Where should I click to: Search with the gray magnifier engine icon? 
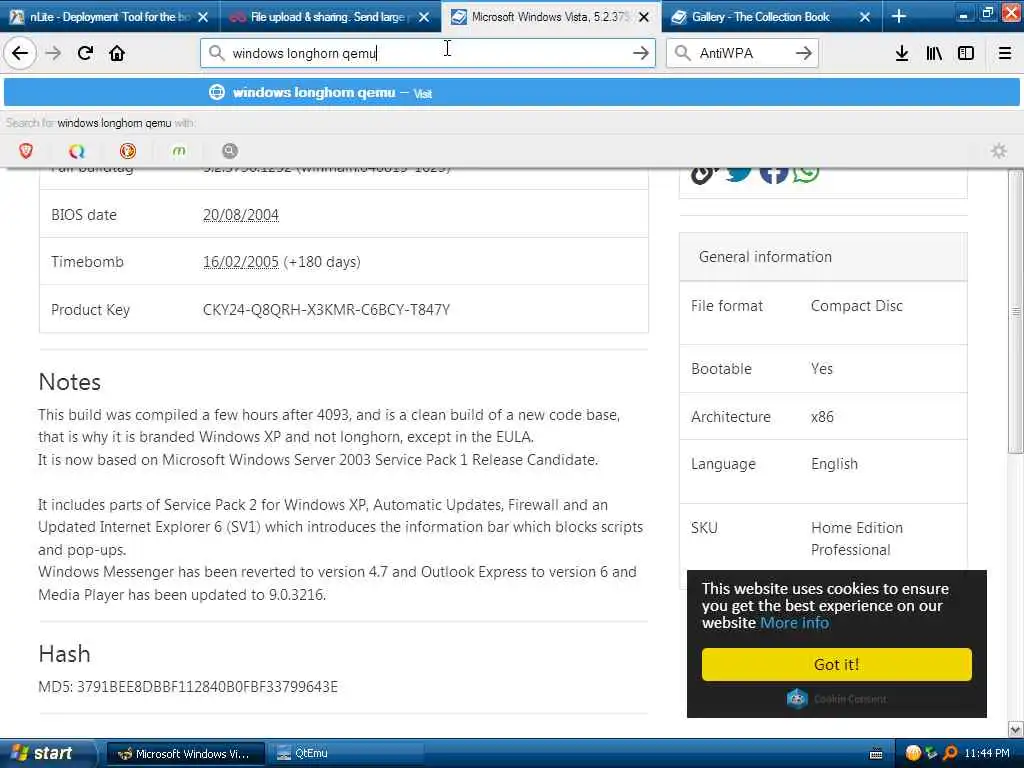click(230, 152)
